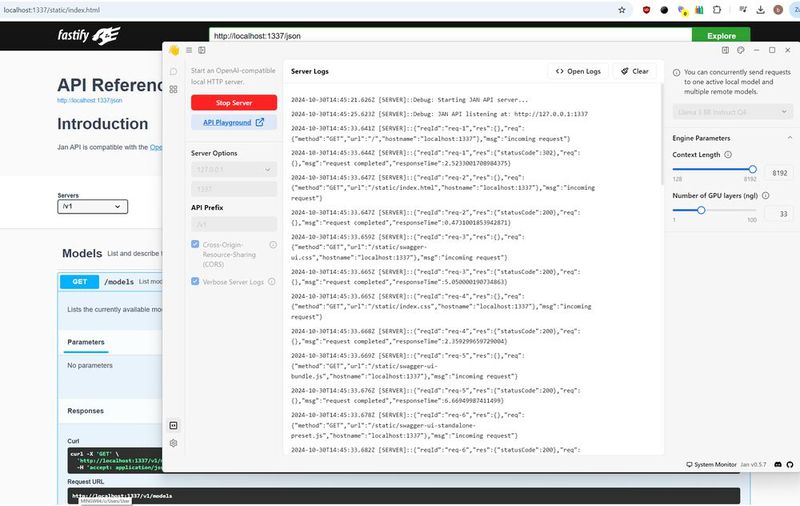The height and width of the screenshot is (506, 800).
Task: Open the chat thread icon in Jan sidebar
Action: tap(173, 72)
